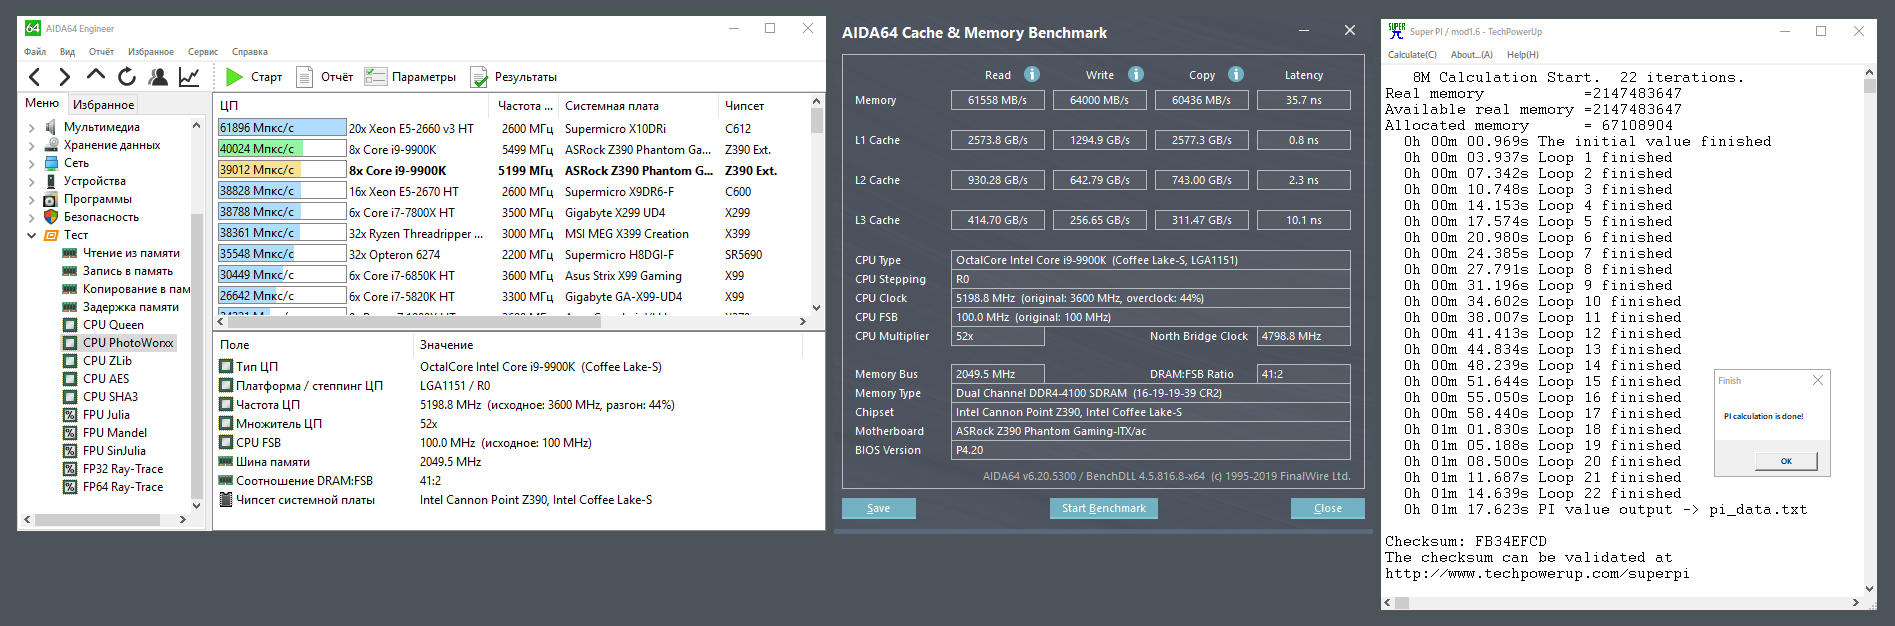Open Параметры in the AIDA64 toolbar
1895x626 pixels.
(x=410, y=77)
